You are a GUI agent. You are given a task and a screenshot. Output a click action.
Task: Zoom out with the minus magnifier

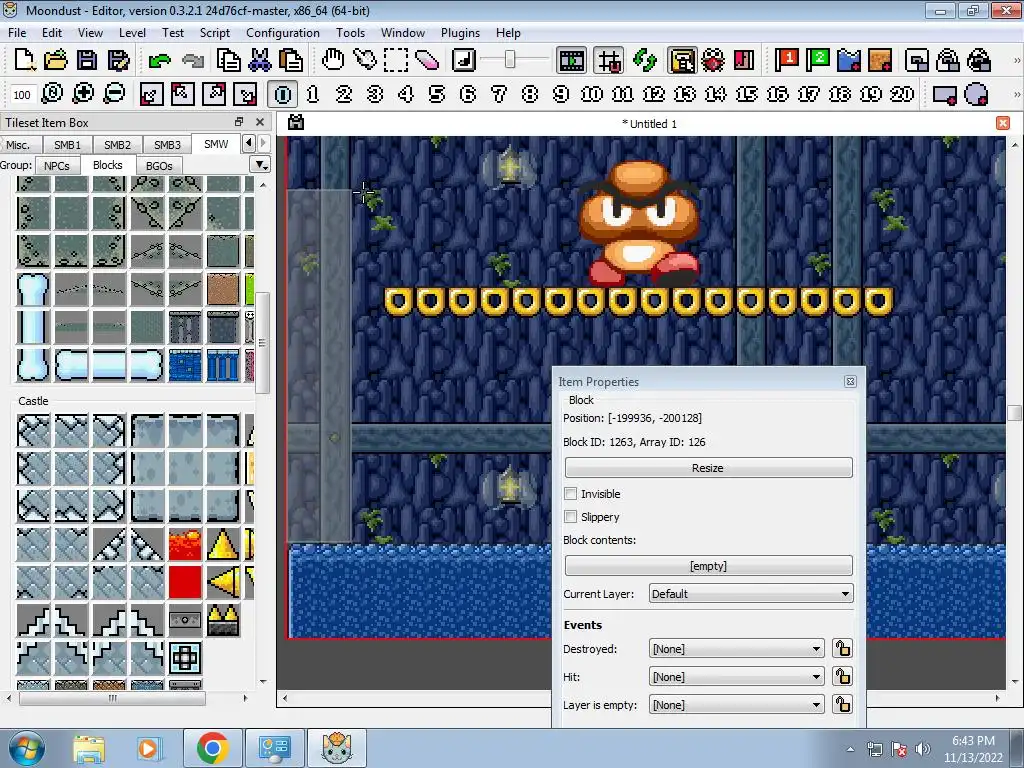point(114,94)
